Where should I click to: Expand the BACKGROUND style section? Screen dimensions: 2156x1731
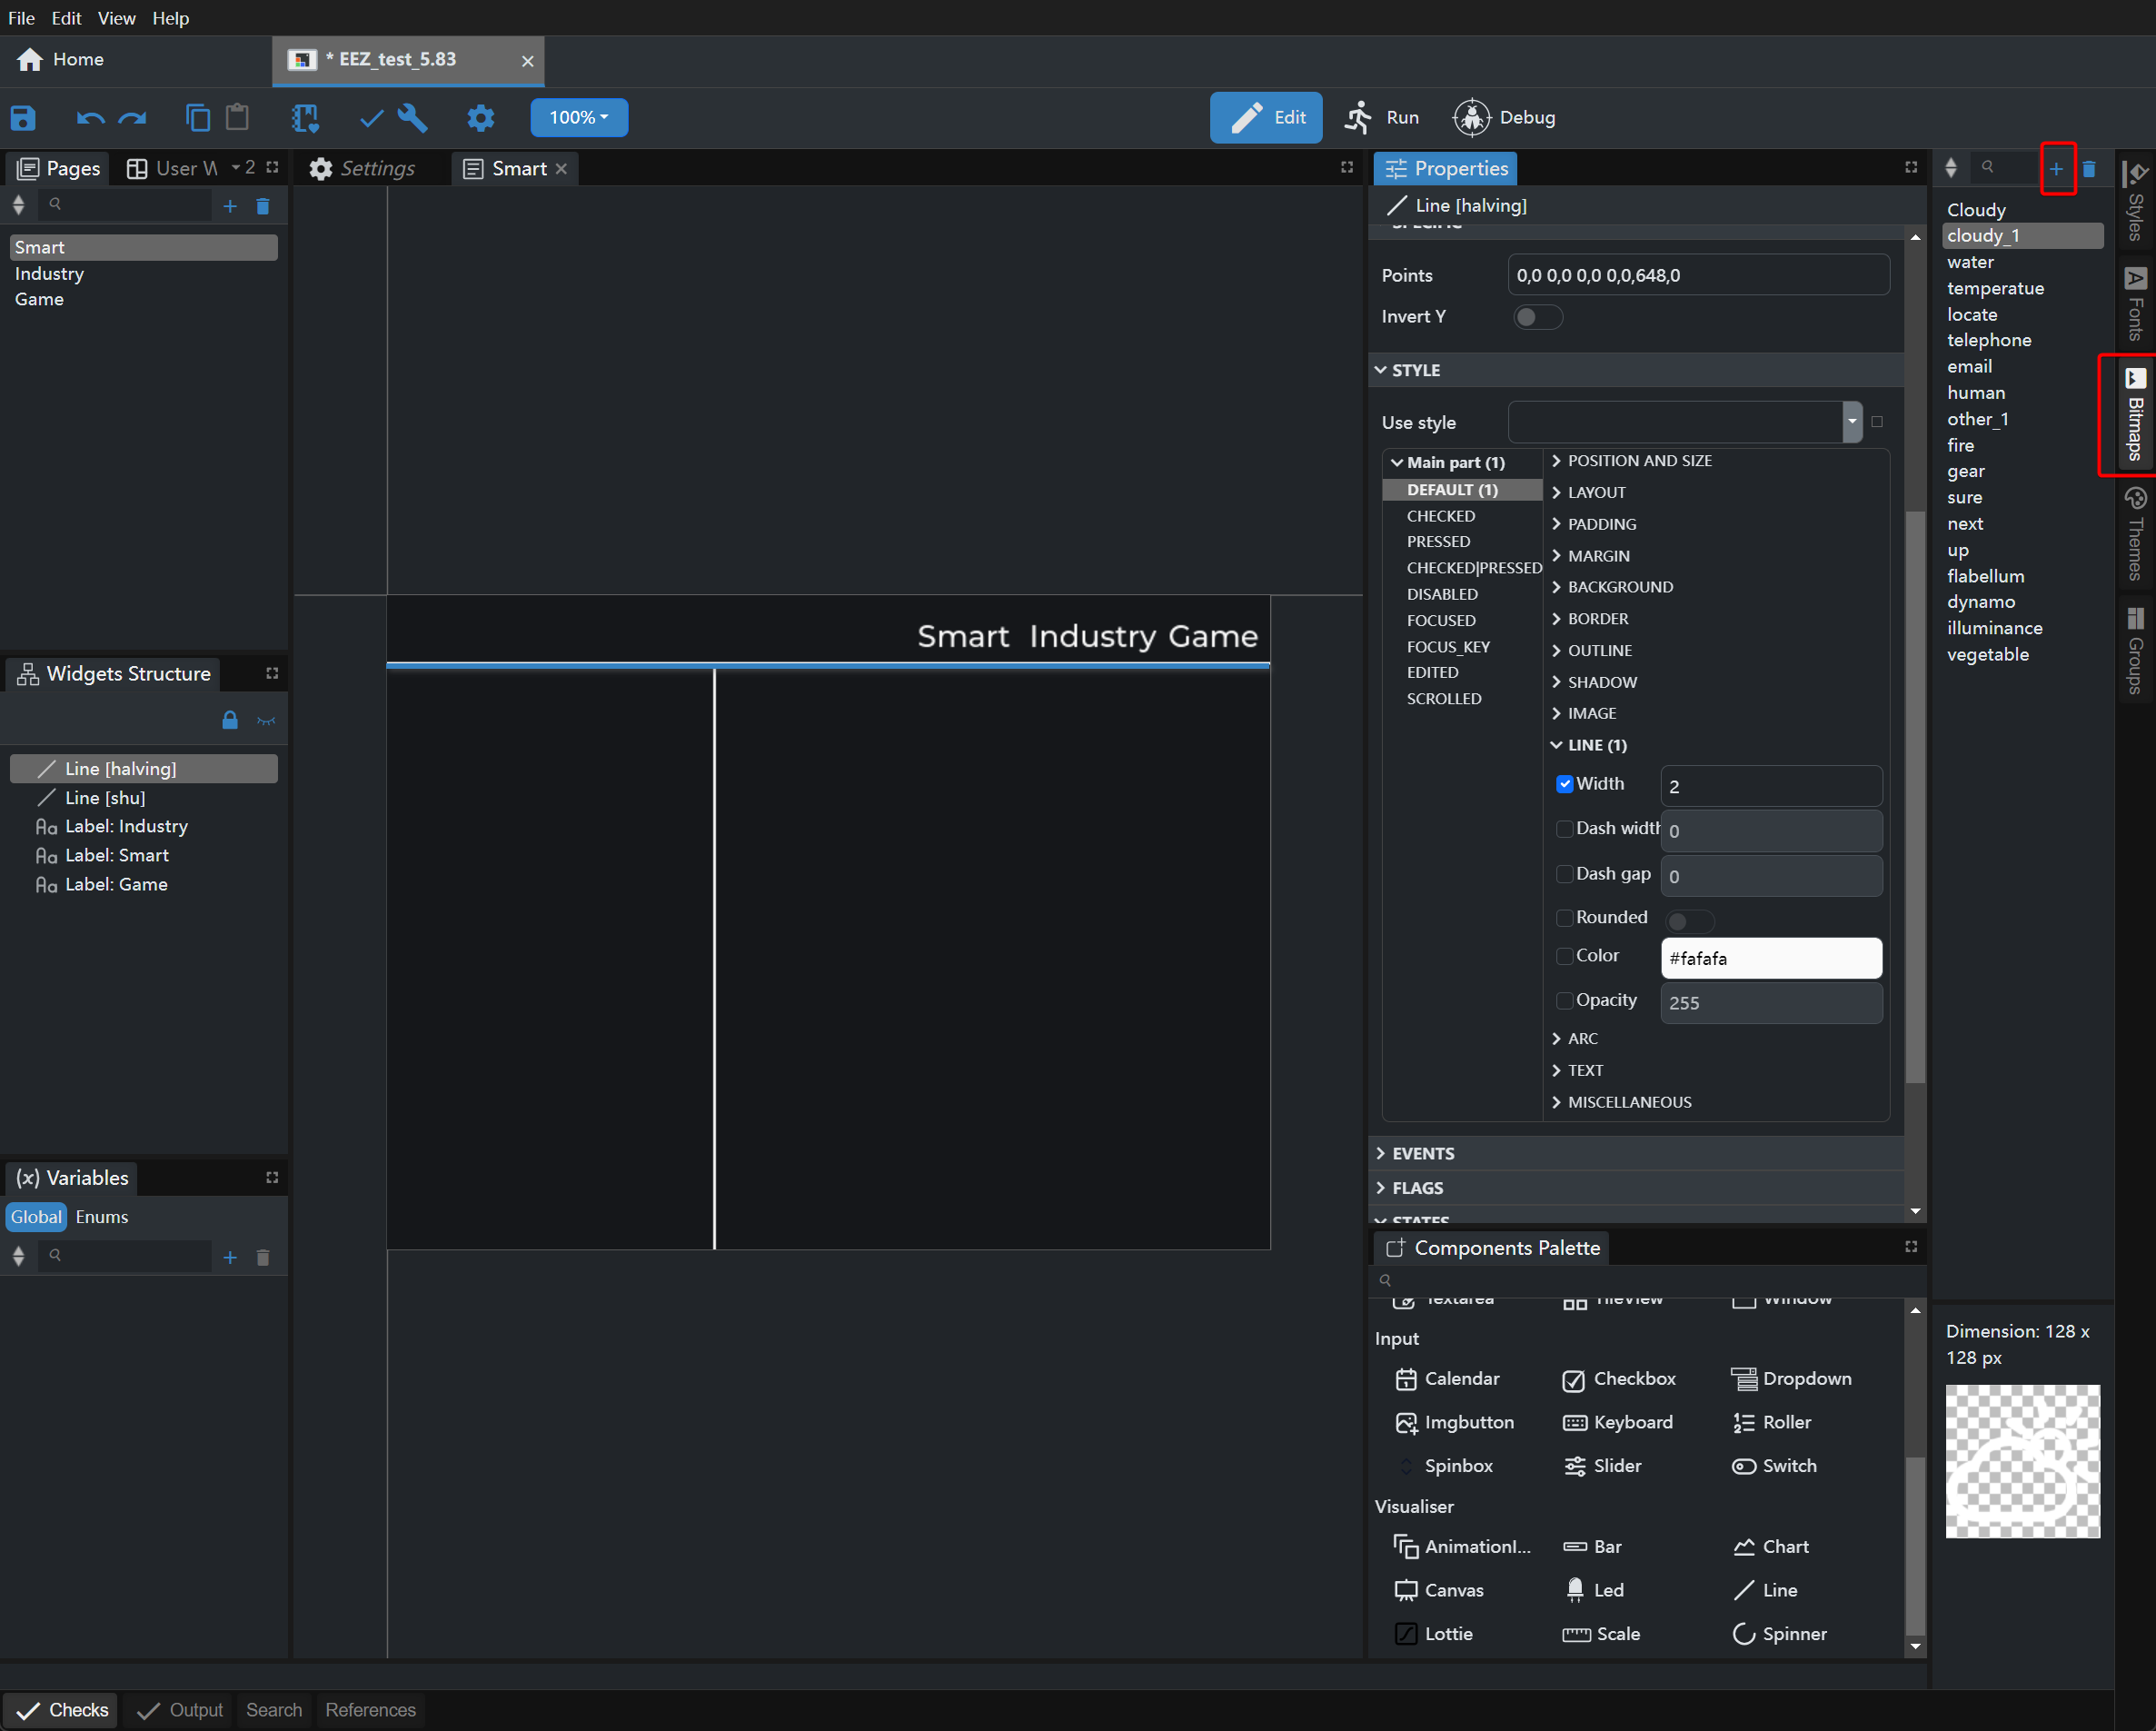pyautogui.click(x=1619, y=587)
